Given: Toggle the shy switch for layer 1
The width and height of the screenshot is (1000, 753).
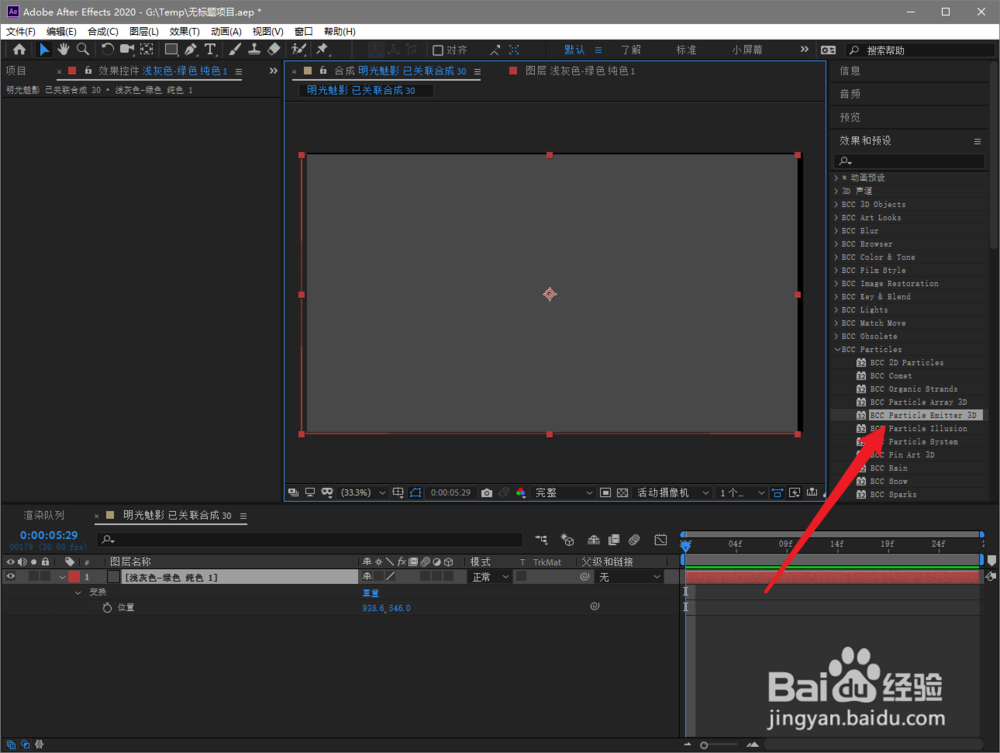Looking at the screenshot, I should [x=367, y=576].
